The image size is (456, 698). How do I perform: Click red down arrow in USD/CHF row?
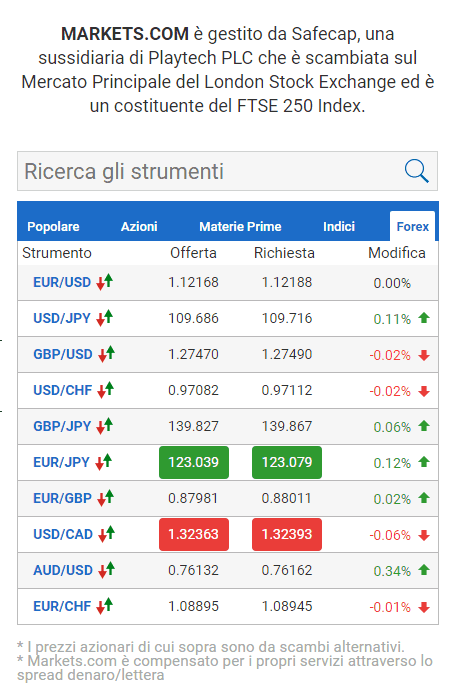point(424,391)
